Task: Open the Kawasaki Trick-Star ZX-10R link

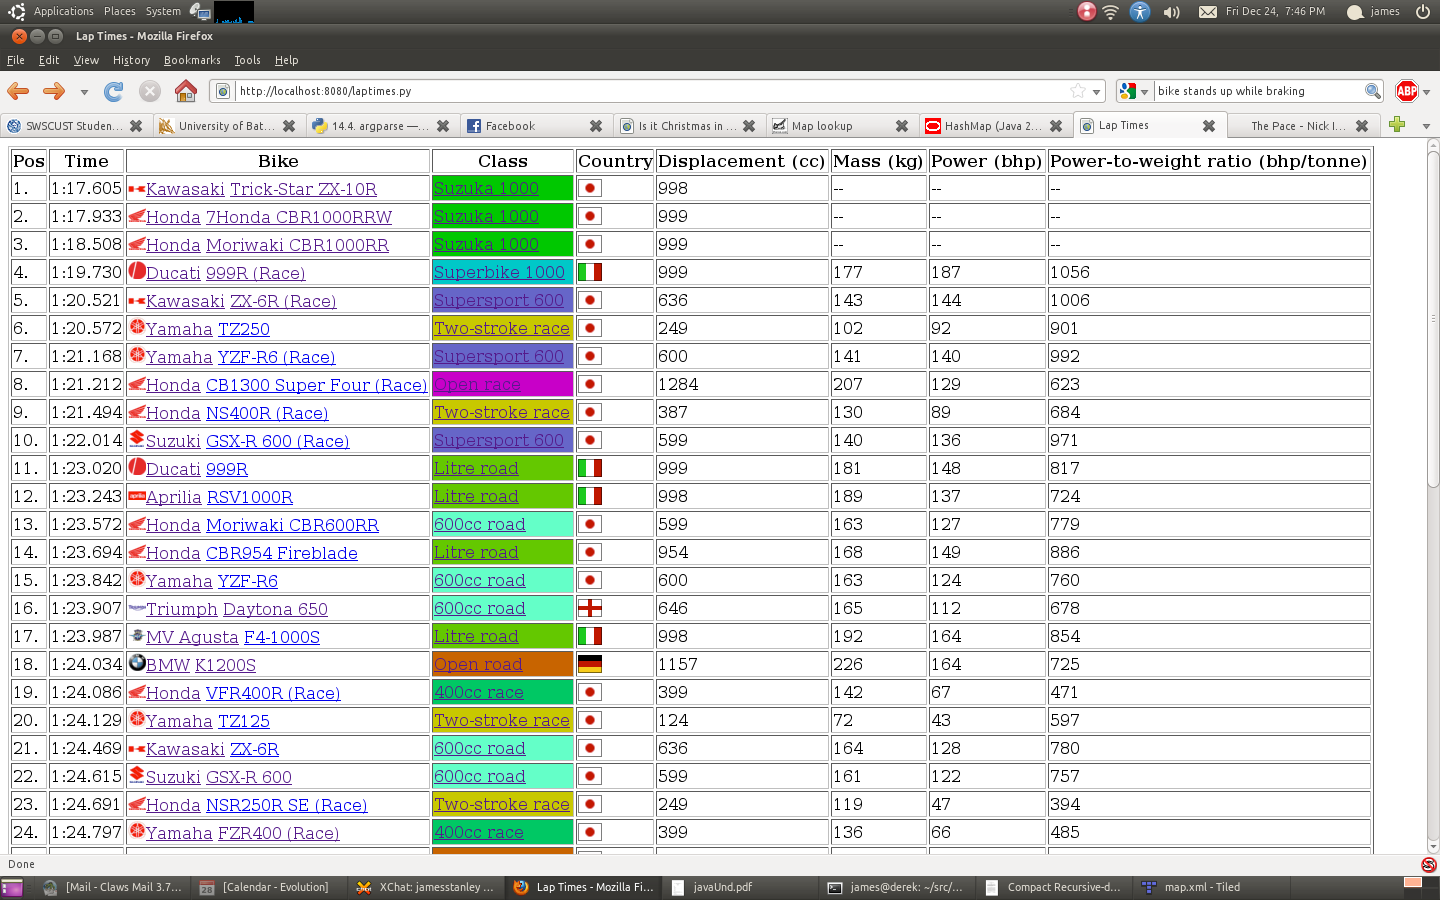Action: pos(303,189)
